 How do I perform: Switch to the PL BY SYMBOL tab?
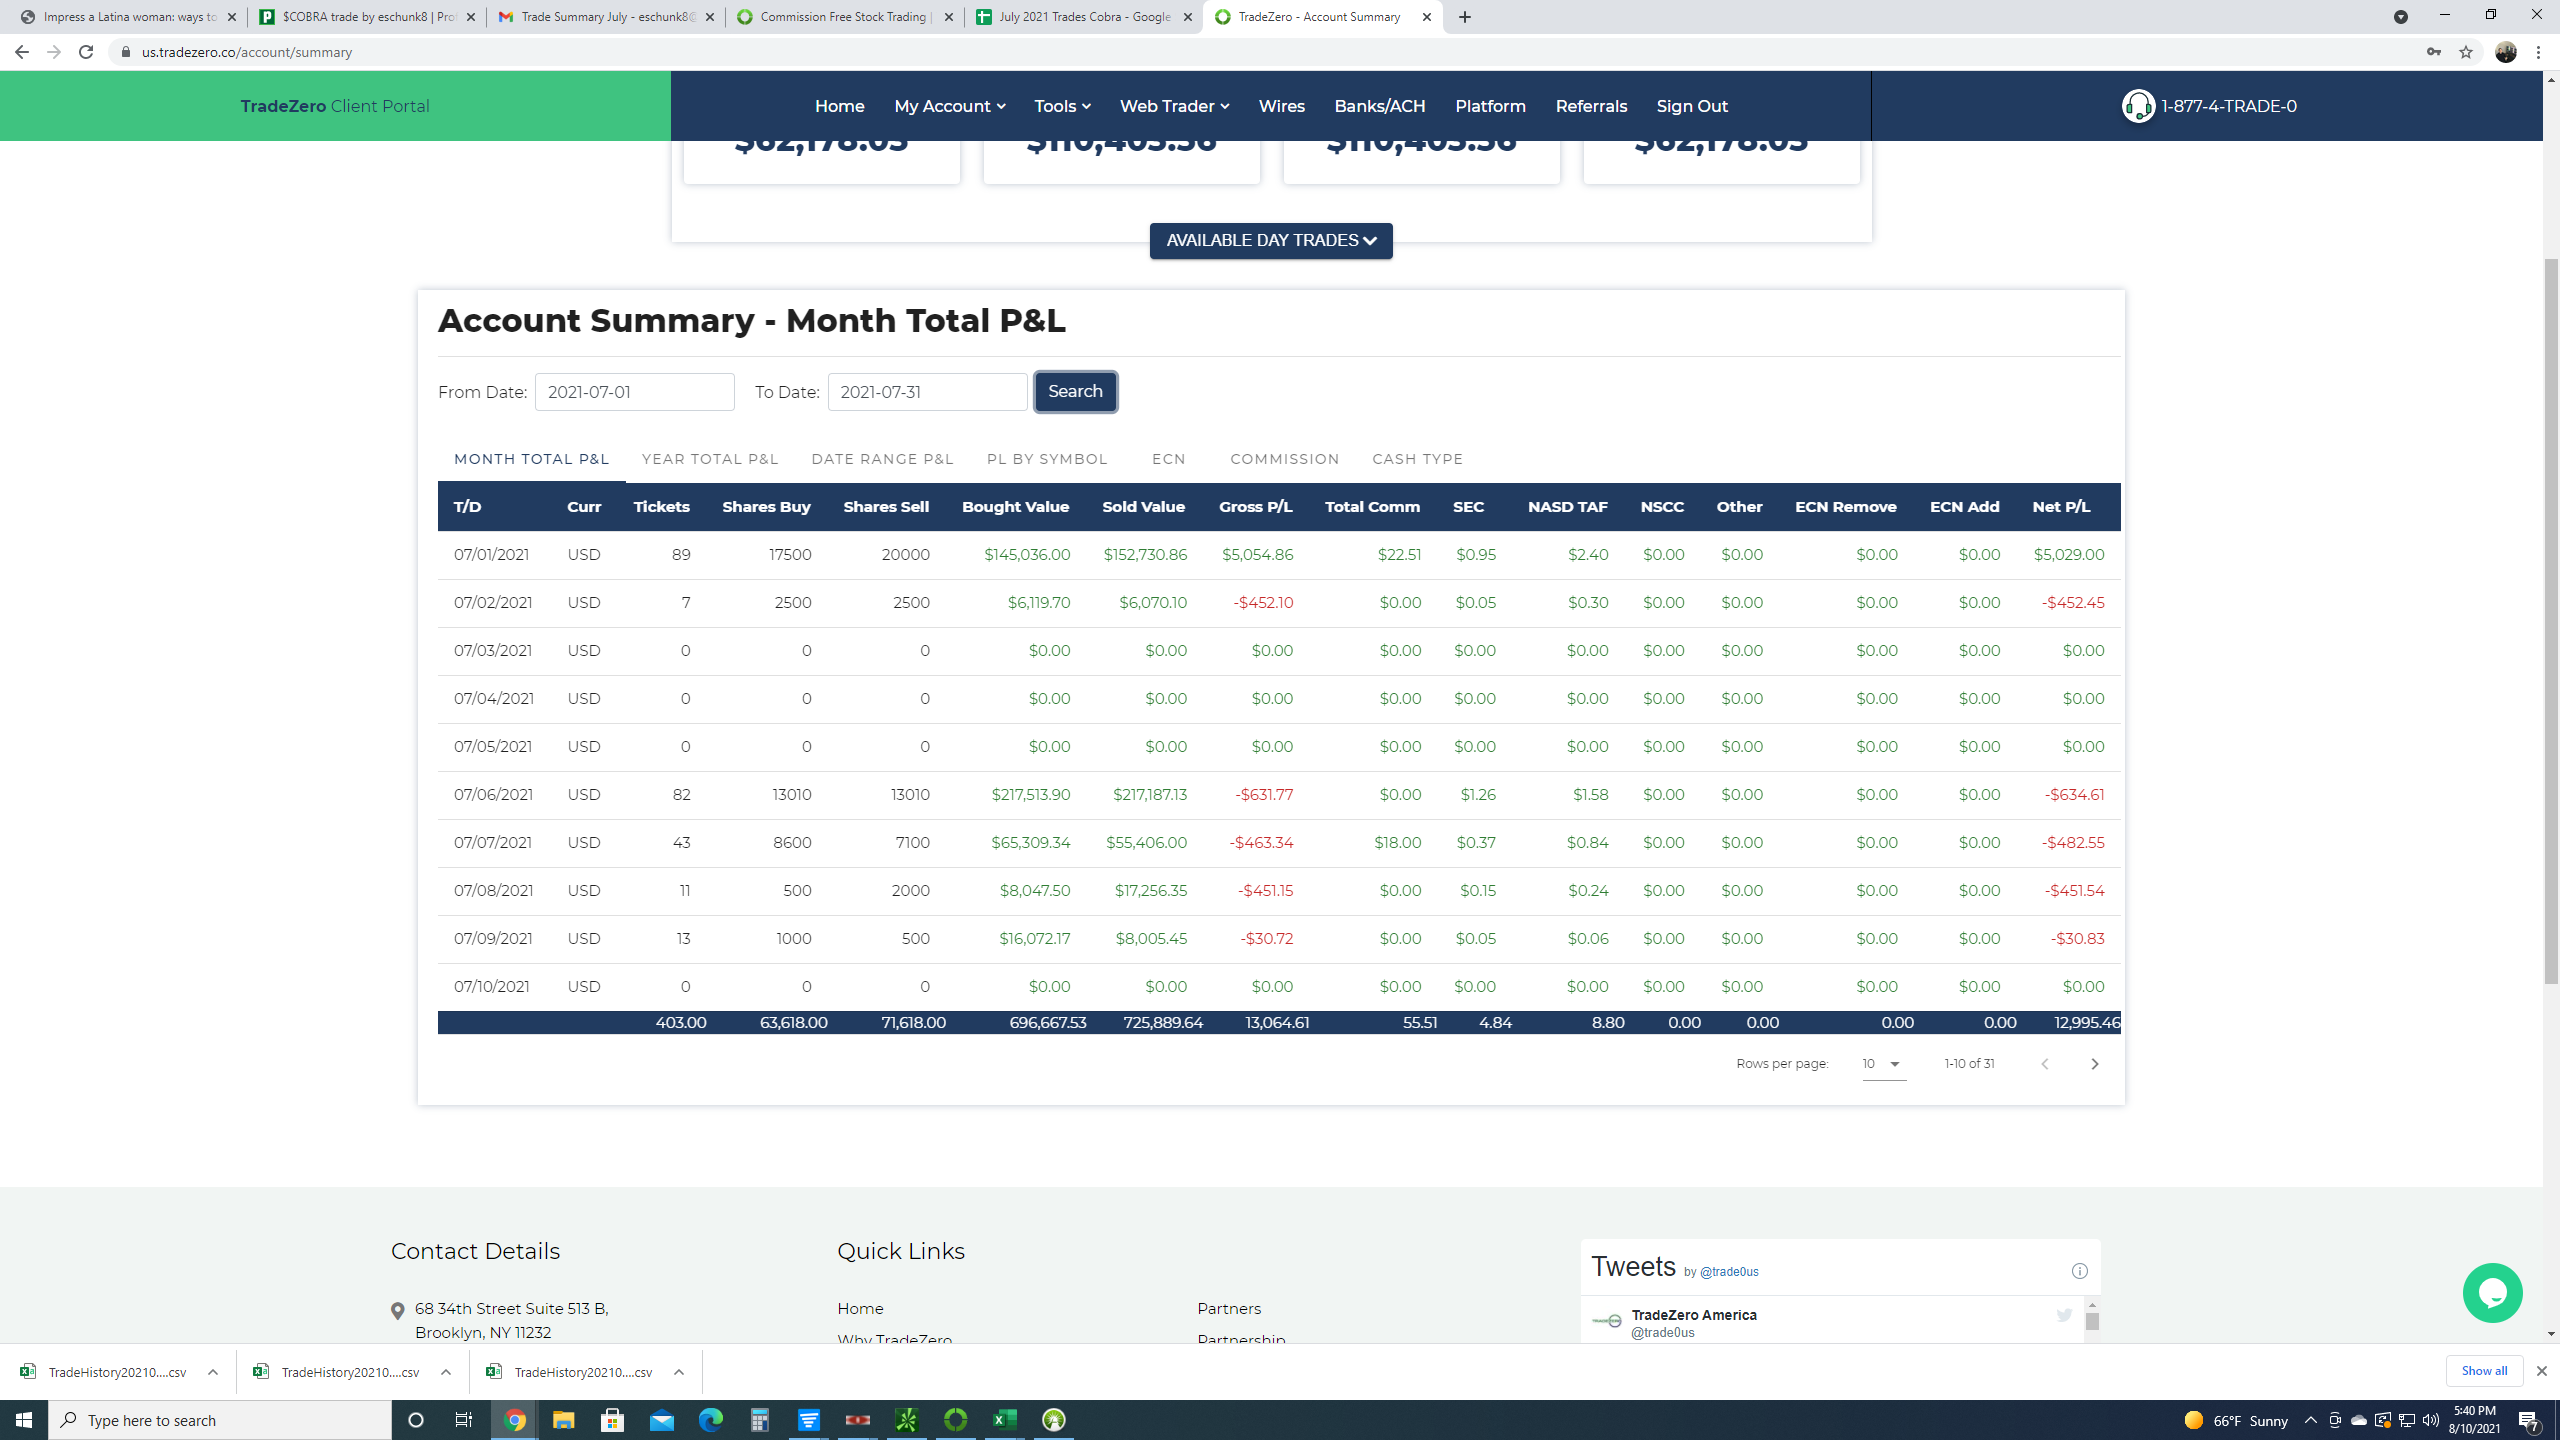[1047, 459]
